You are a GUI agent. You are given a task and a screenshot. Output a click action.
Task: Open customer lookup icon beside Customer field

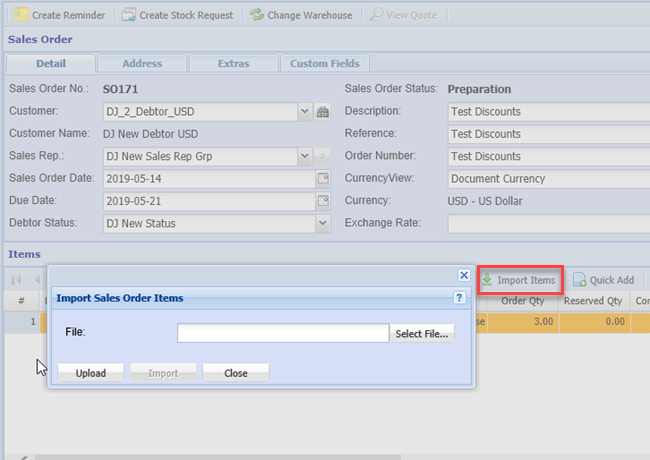(x=323, y=112)
